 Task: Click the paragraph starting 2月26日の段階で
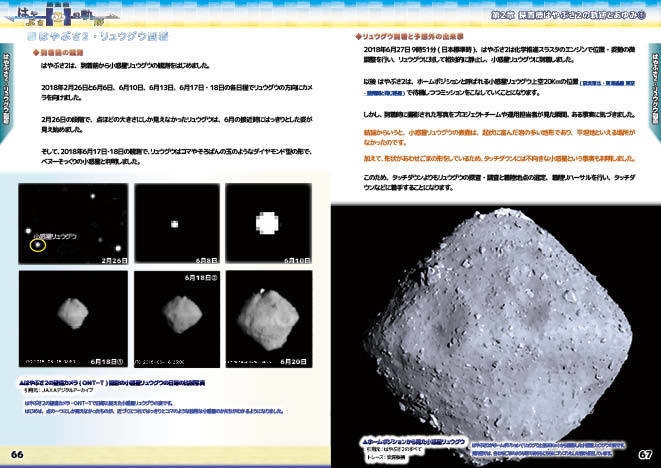tap(177, 124)
